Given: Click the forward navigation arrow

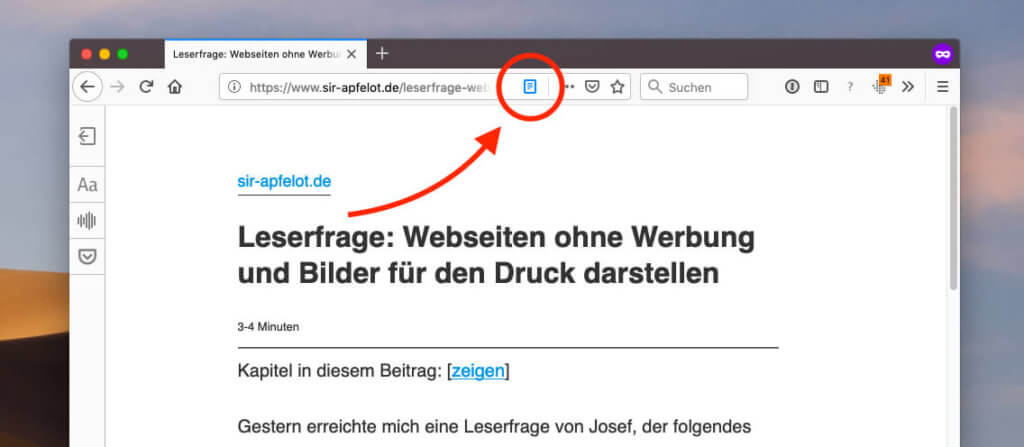Looking at the screenshot, I should pos(118,87).
